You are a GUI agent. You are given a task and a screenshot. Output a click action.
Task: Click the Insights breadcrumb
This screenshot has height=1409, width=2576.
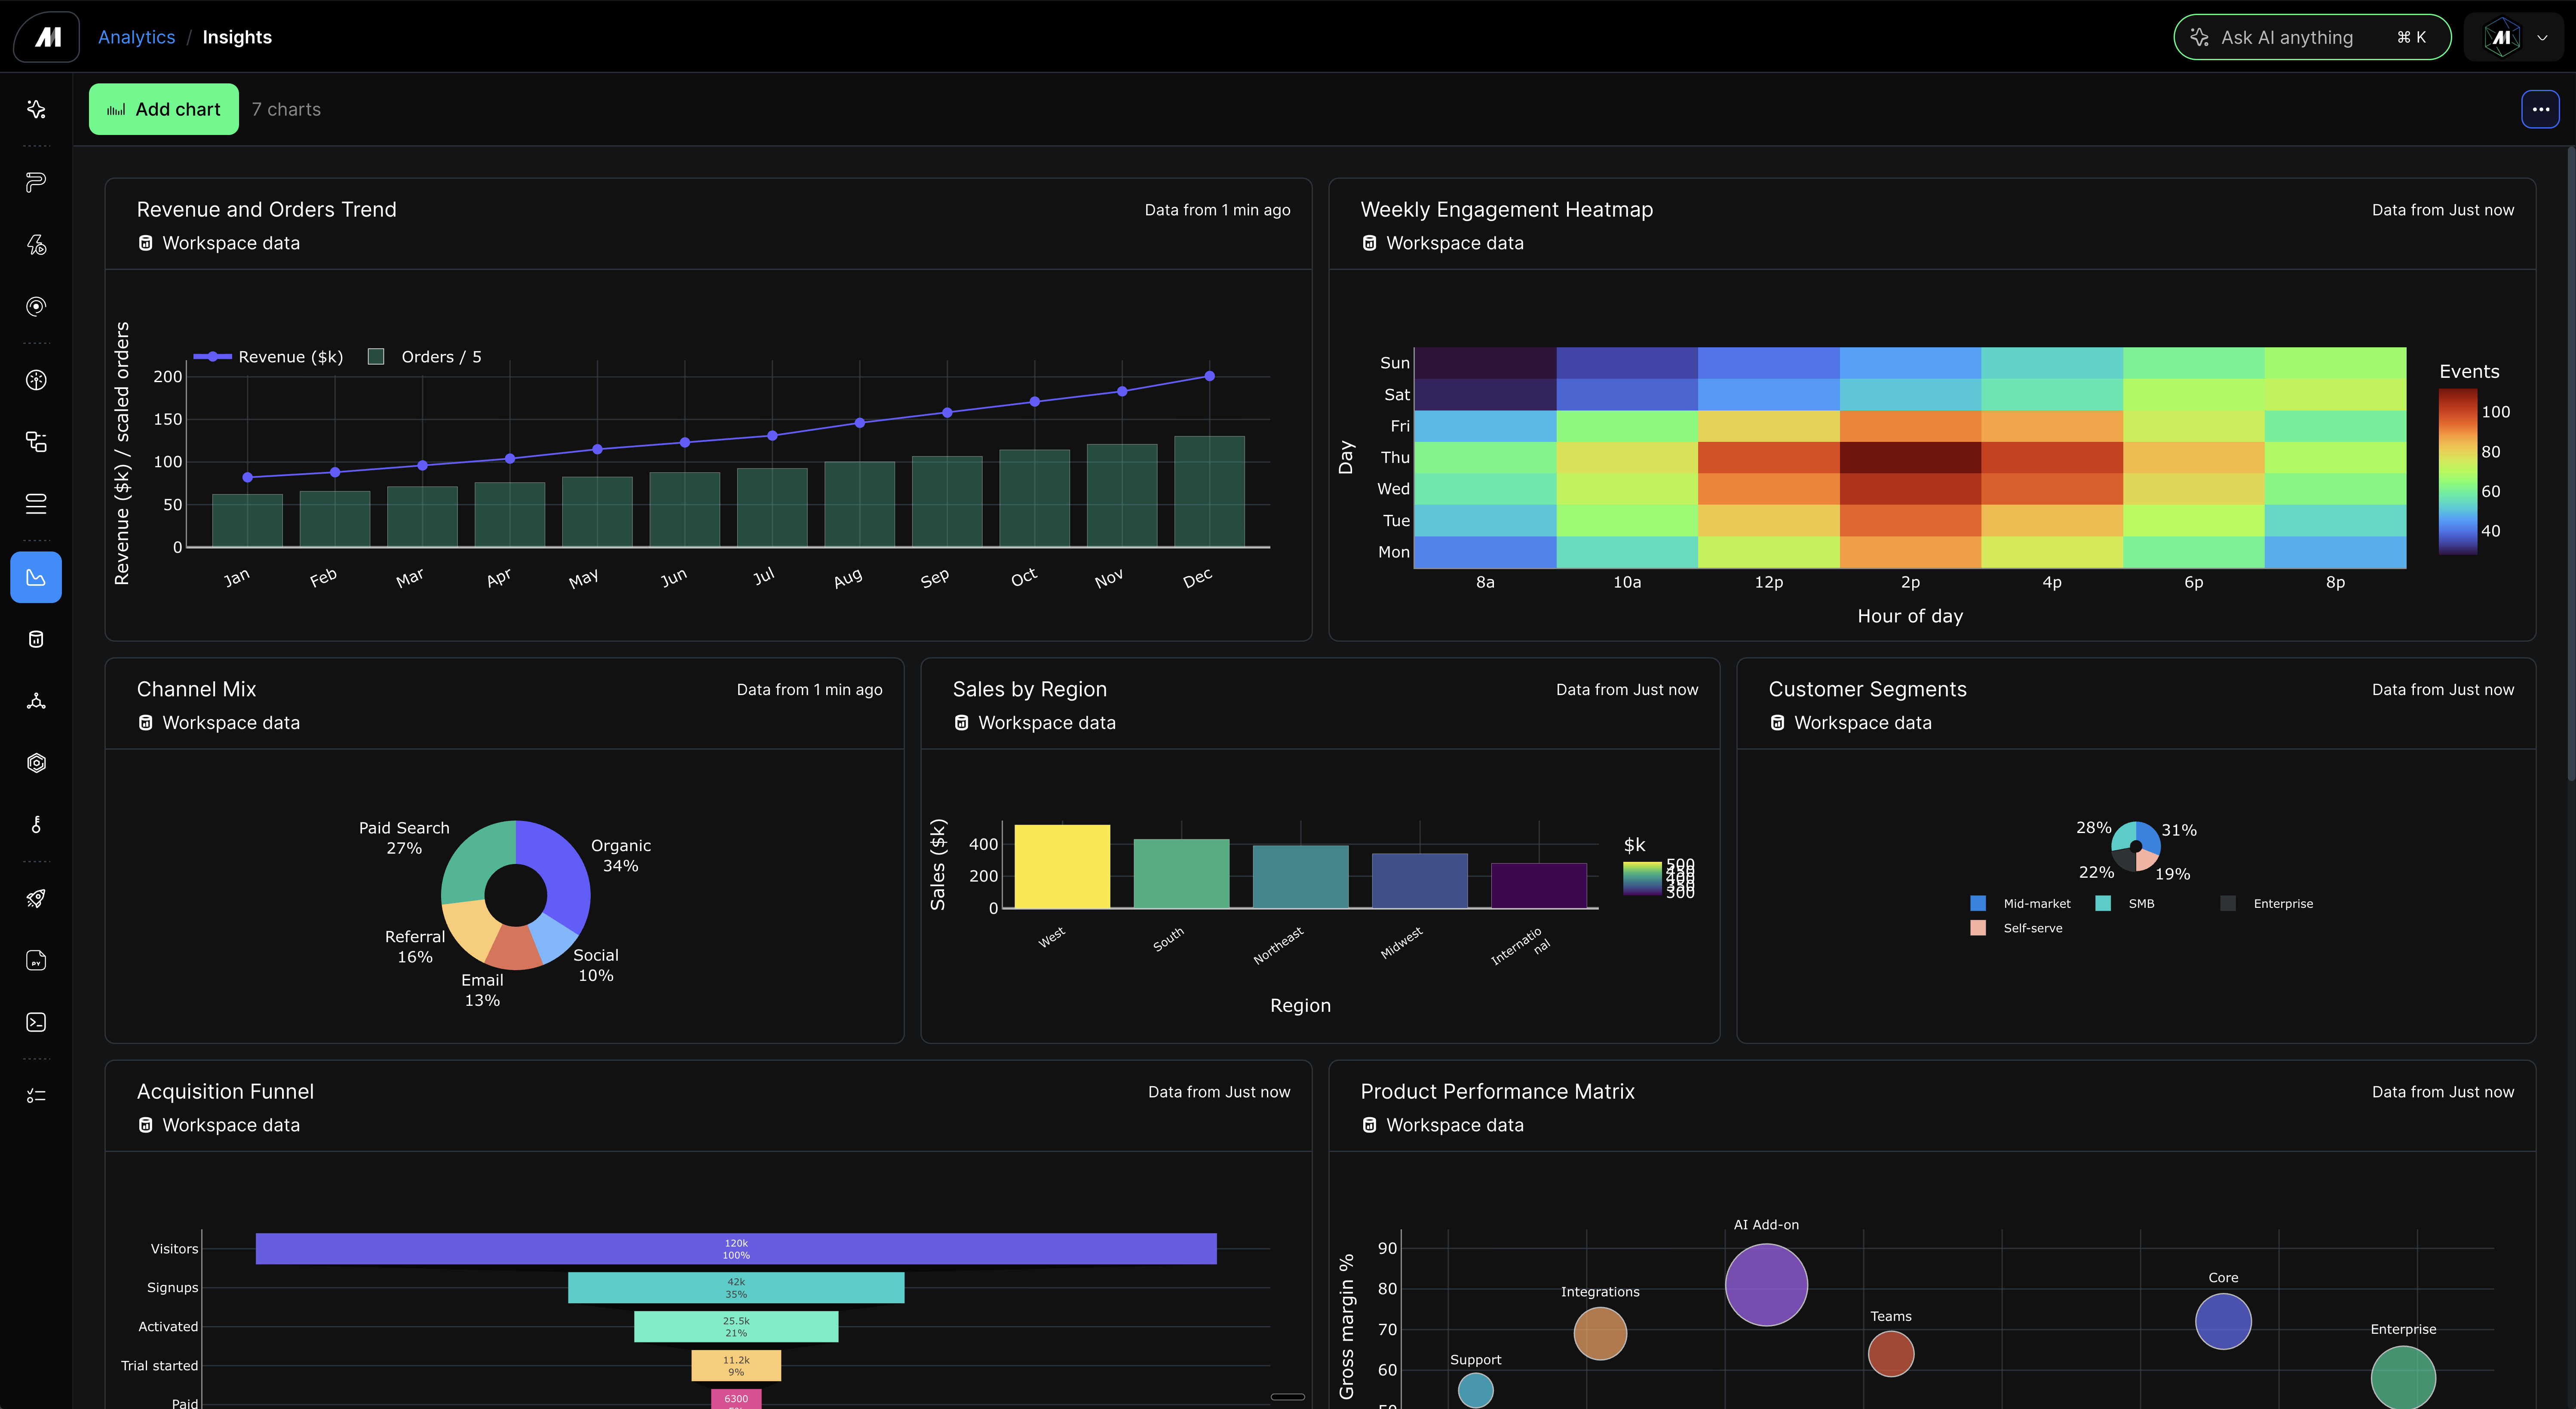coord(237,37)
